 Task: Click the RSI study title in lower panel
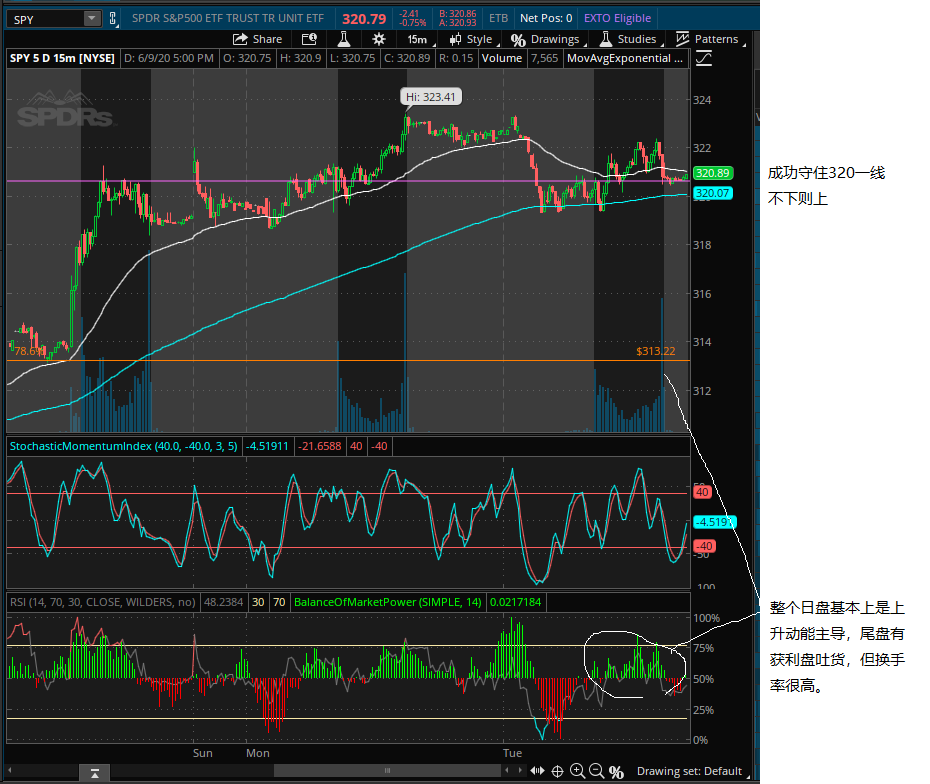click(103, 602)
